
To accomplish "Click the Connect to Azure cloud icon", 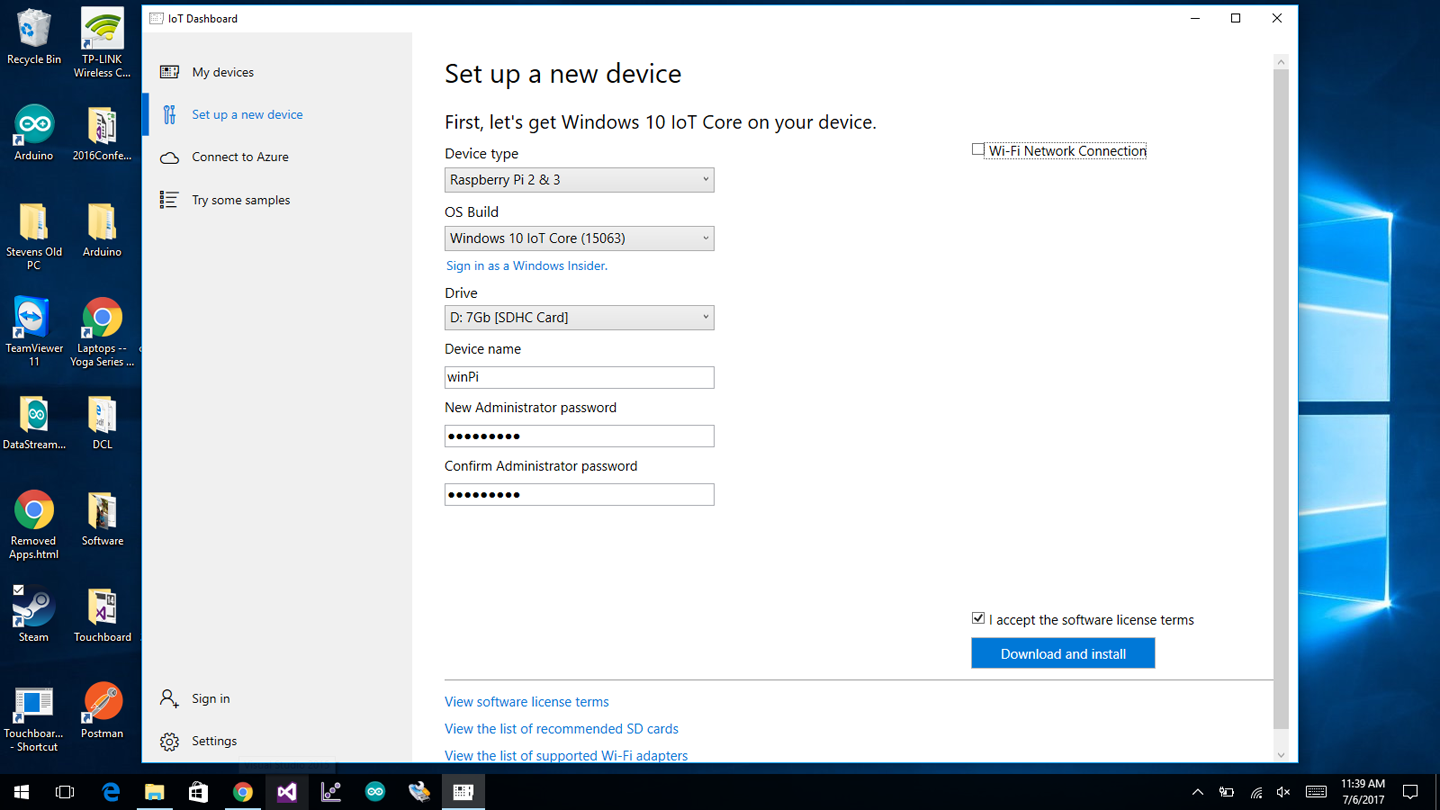I will 169,157.
